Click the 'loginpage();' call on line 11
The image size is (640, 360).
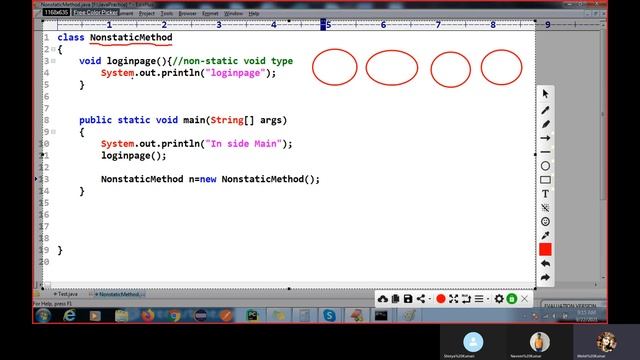tap(134, 156)
